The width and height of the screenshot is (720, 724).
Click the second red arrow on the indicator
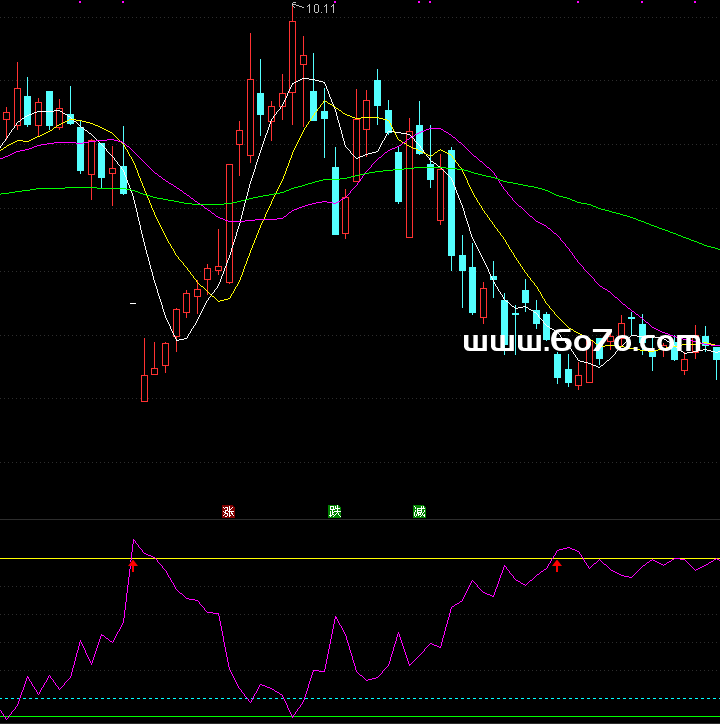coord(558,566)
